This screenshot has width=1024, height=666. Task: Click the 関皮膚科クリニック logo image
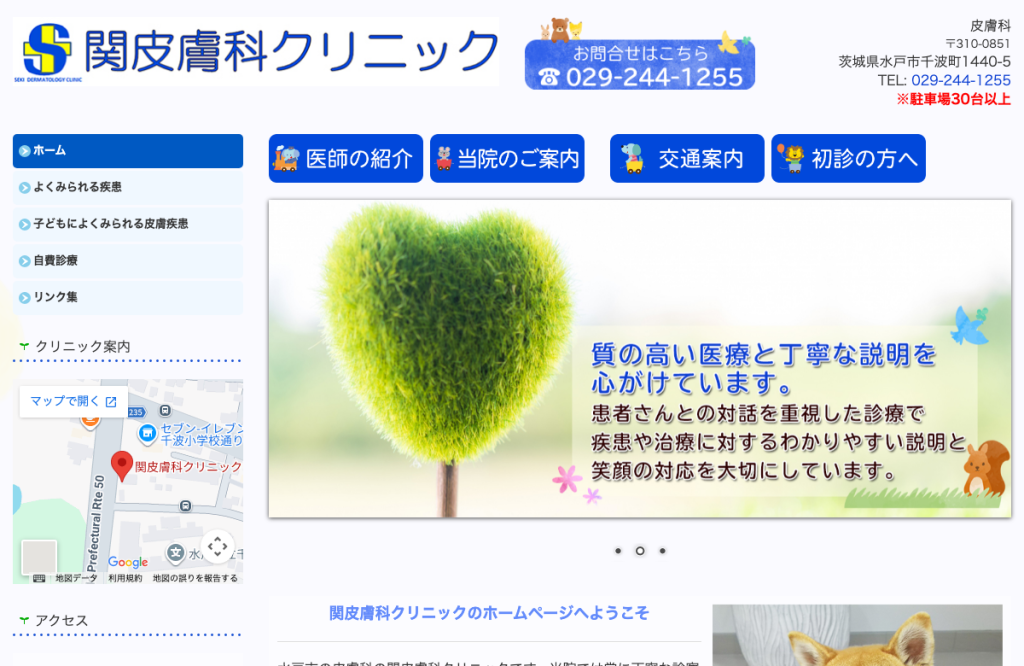(x=255, y=52)
